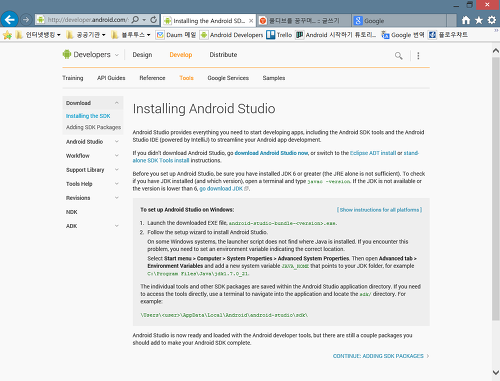Open the Training sub-navigation tab

(73, 78)
